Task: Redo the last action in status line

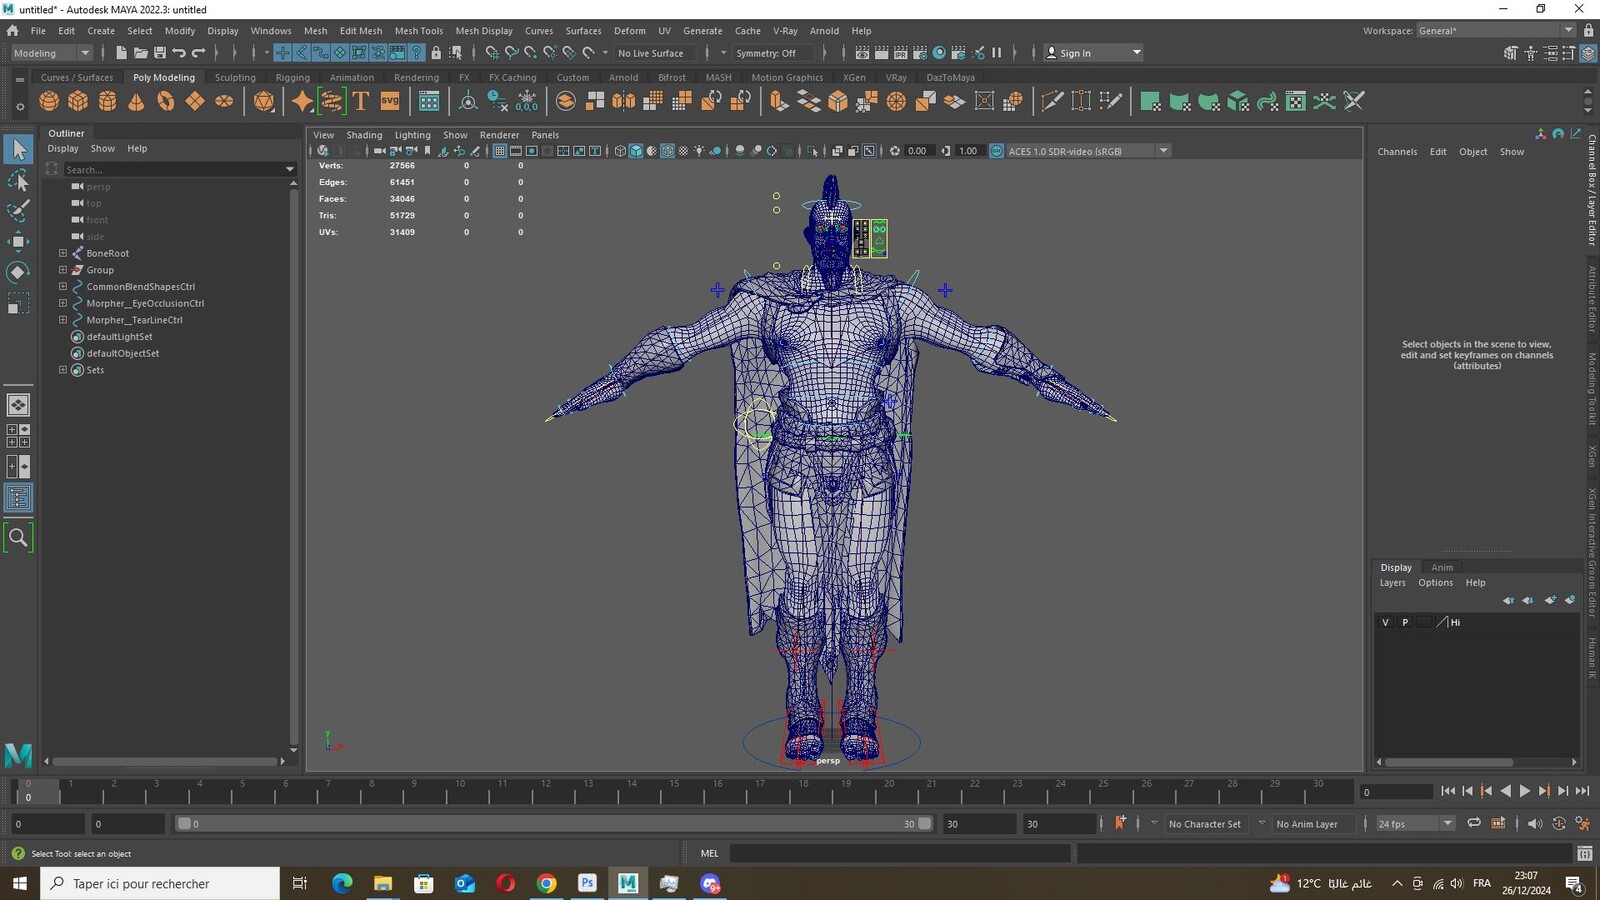Action: click(x=198, y=53)
